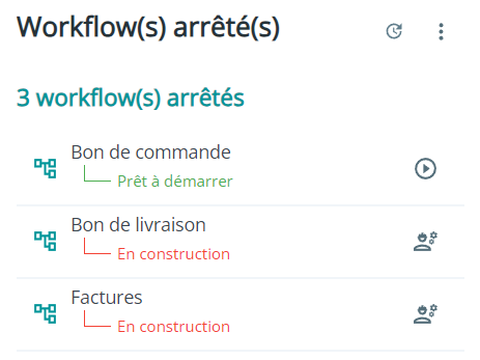Click the refresh history clock icon
480x360 pixels.
pyautogui.click(x=394, y=31)
